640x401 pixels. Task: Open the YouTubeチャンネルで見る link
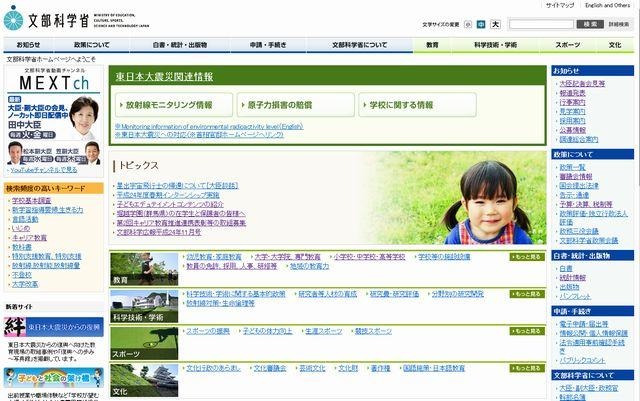click(43, 170)
